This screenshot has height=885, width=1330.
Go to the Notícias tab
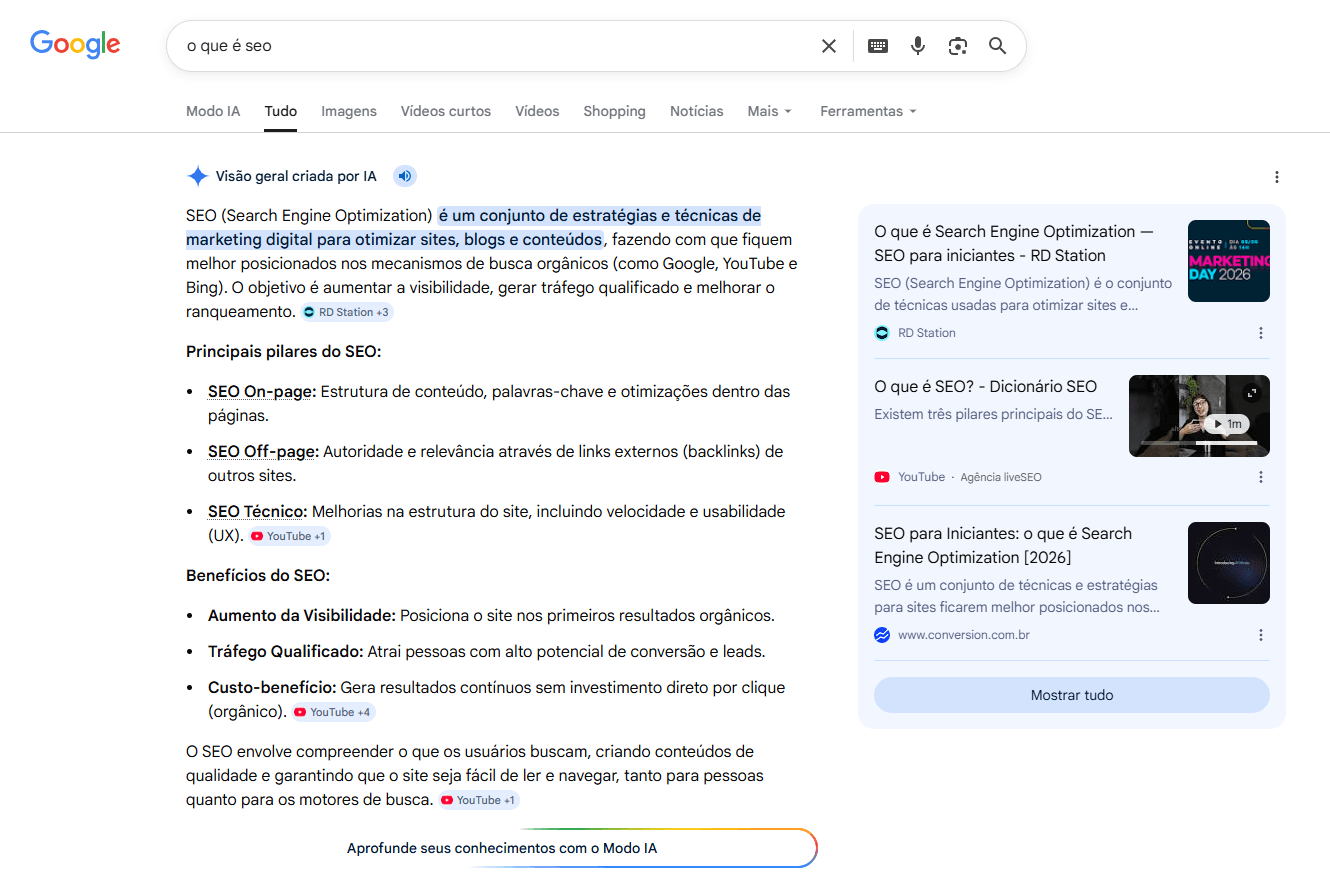point(697,111)
